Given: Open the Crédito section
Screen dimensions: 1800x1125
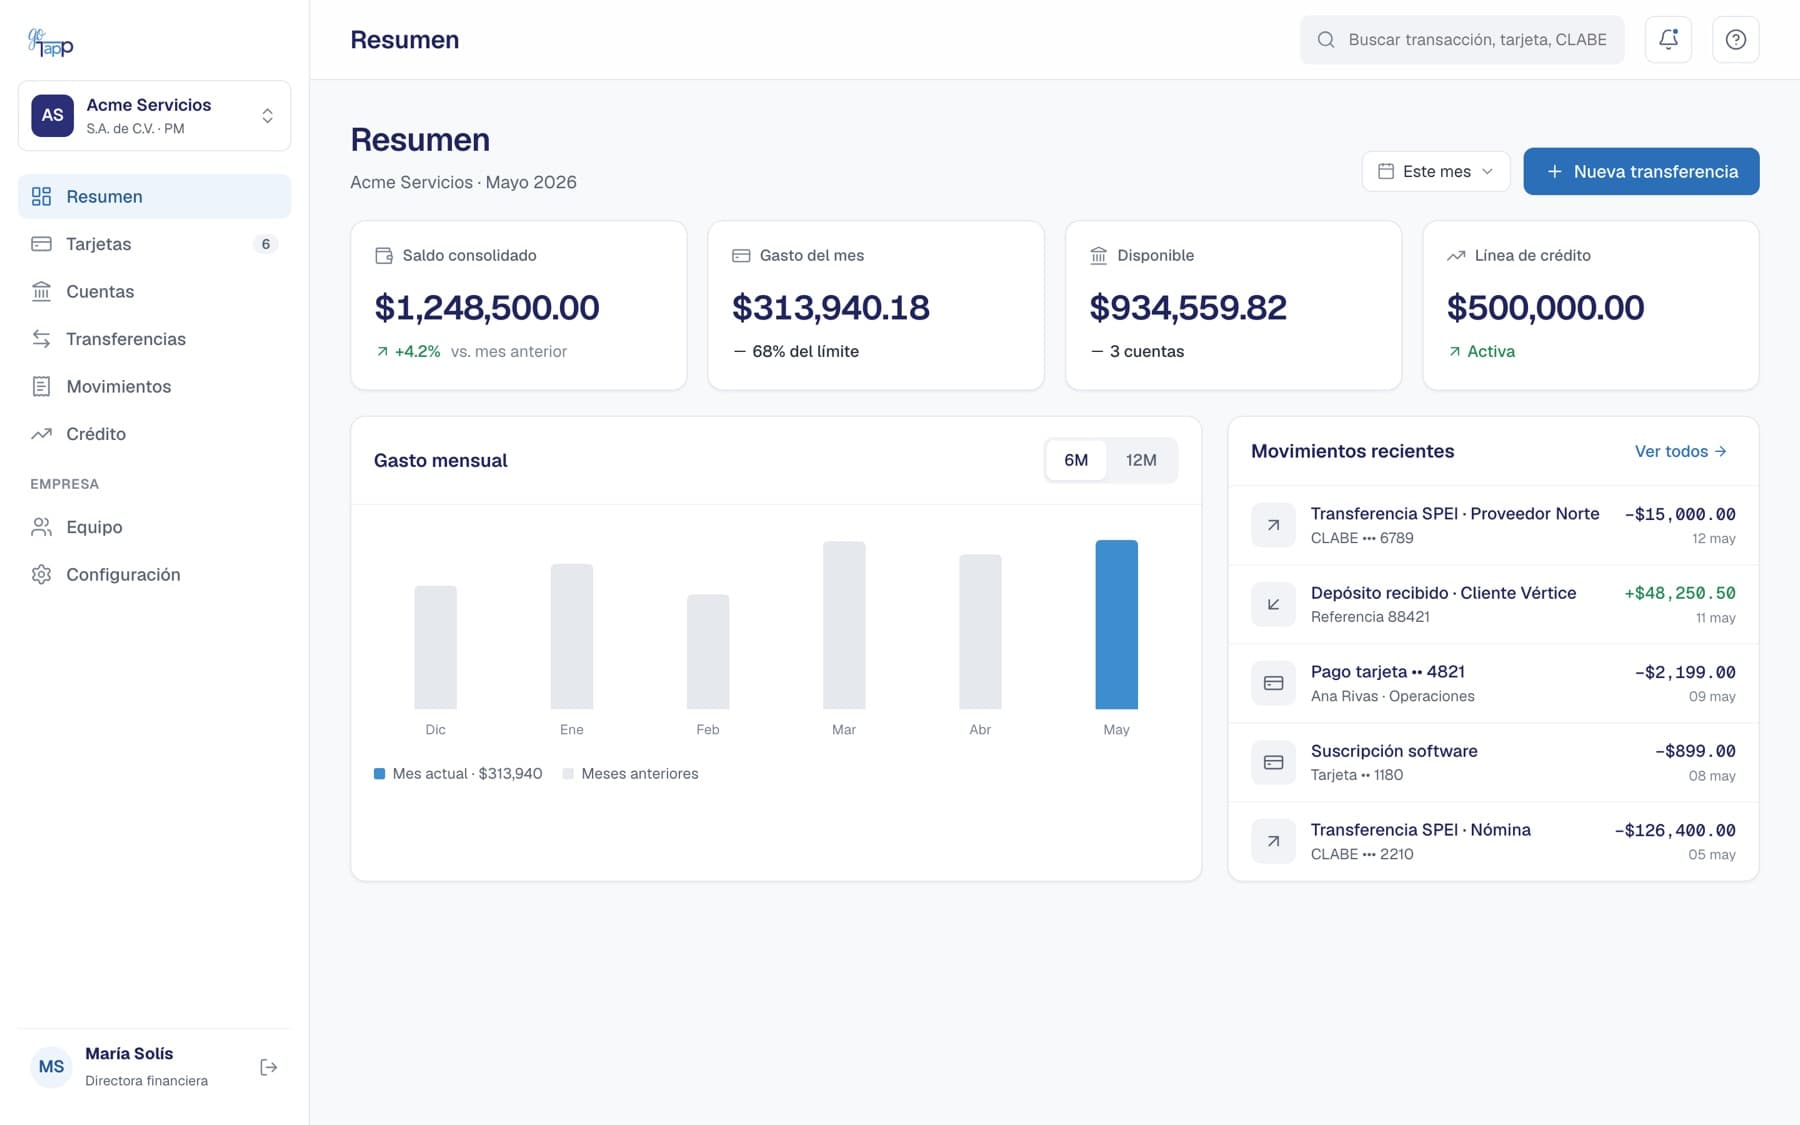Looking at the screenshot, I should click(154, 434).
